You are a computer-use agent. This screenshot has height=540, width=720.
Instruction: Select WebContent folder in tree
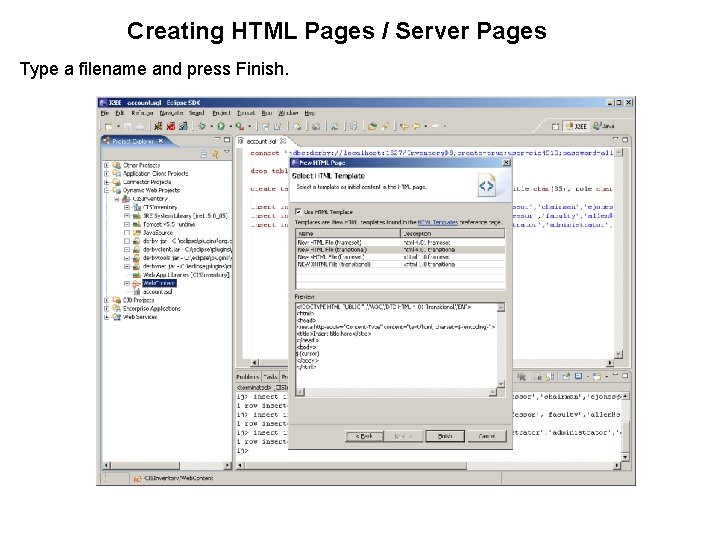tap(159, 283)
